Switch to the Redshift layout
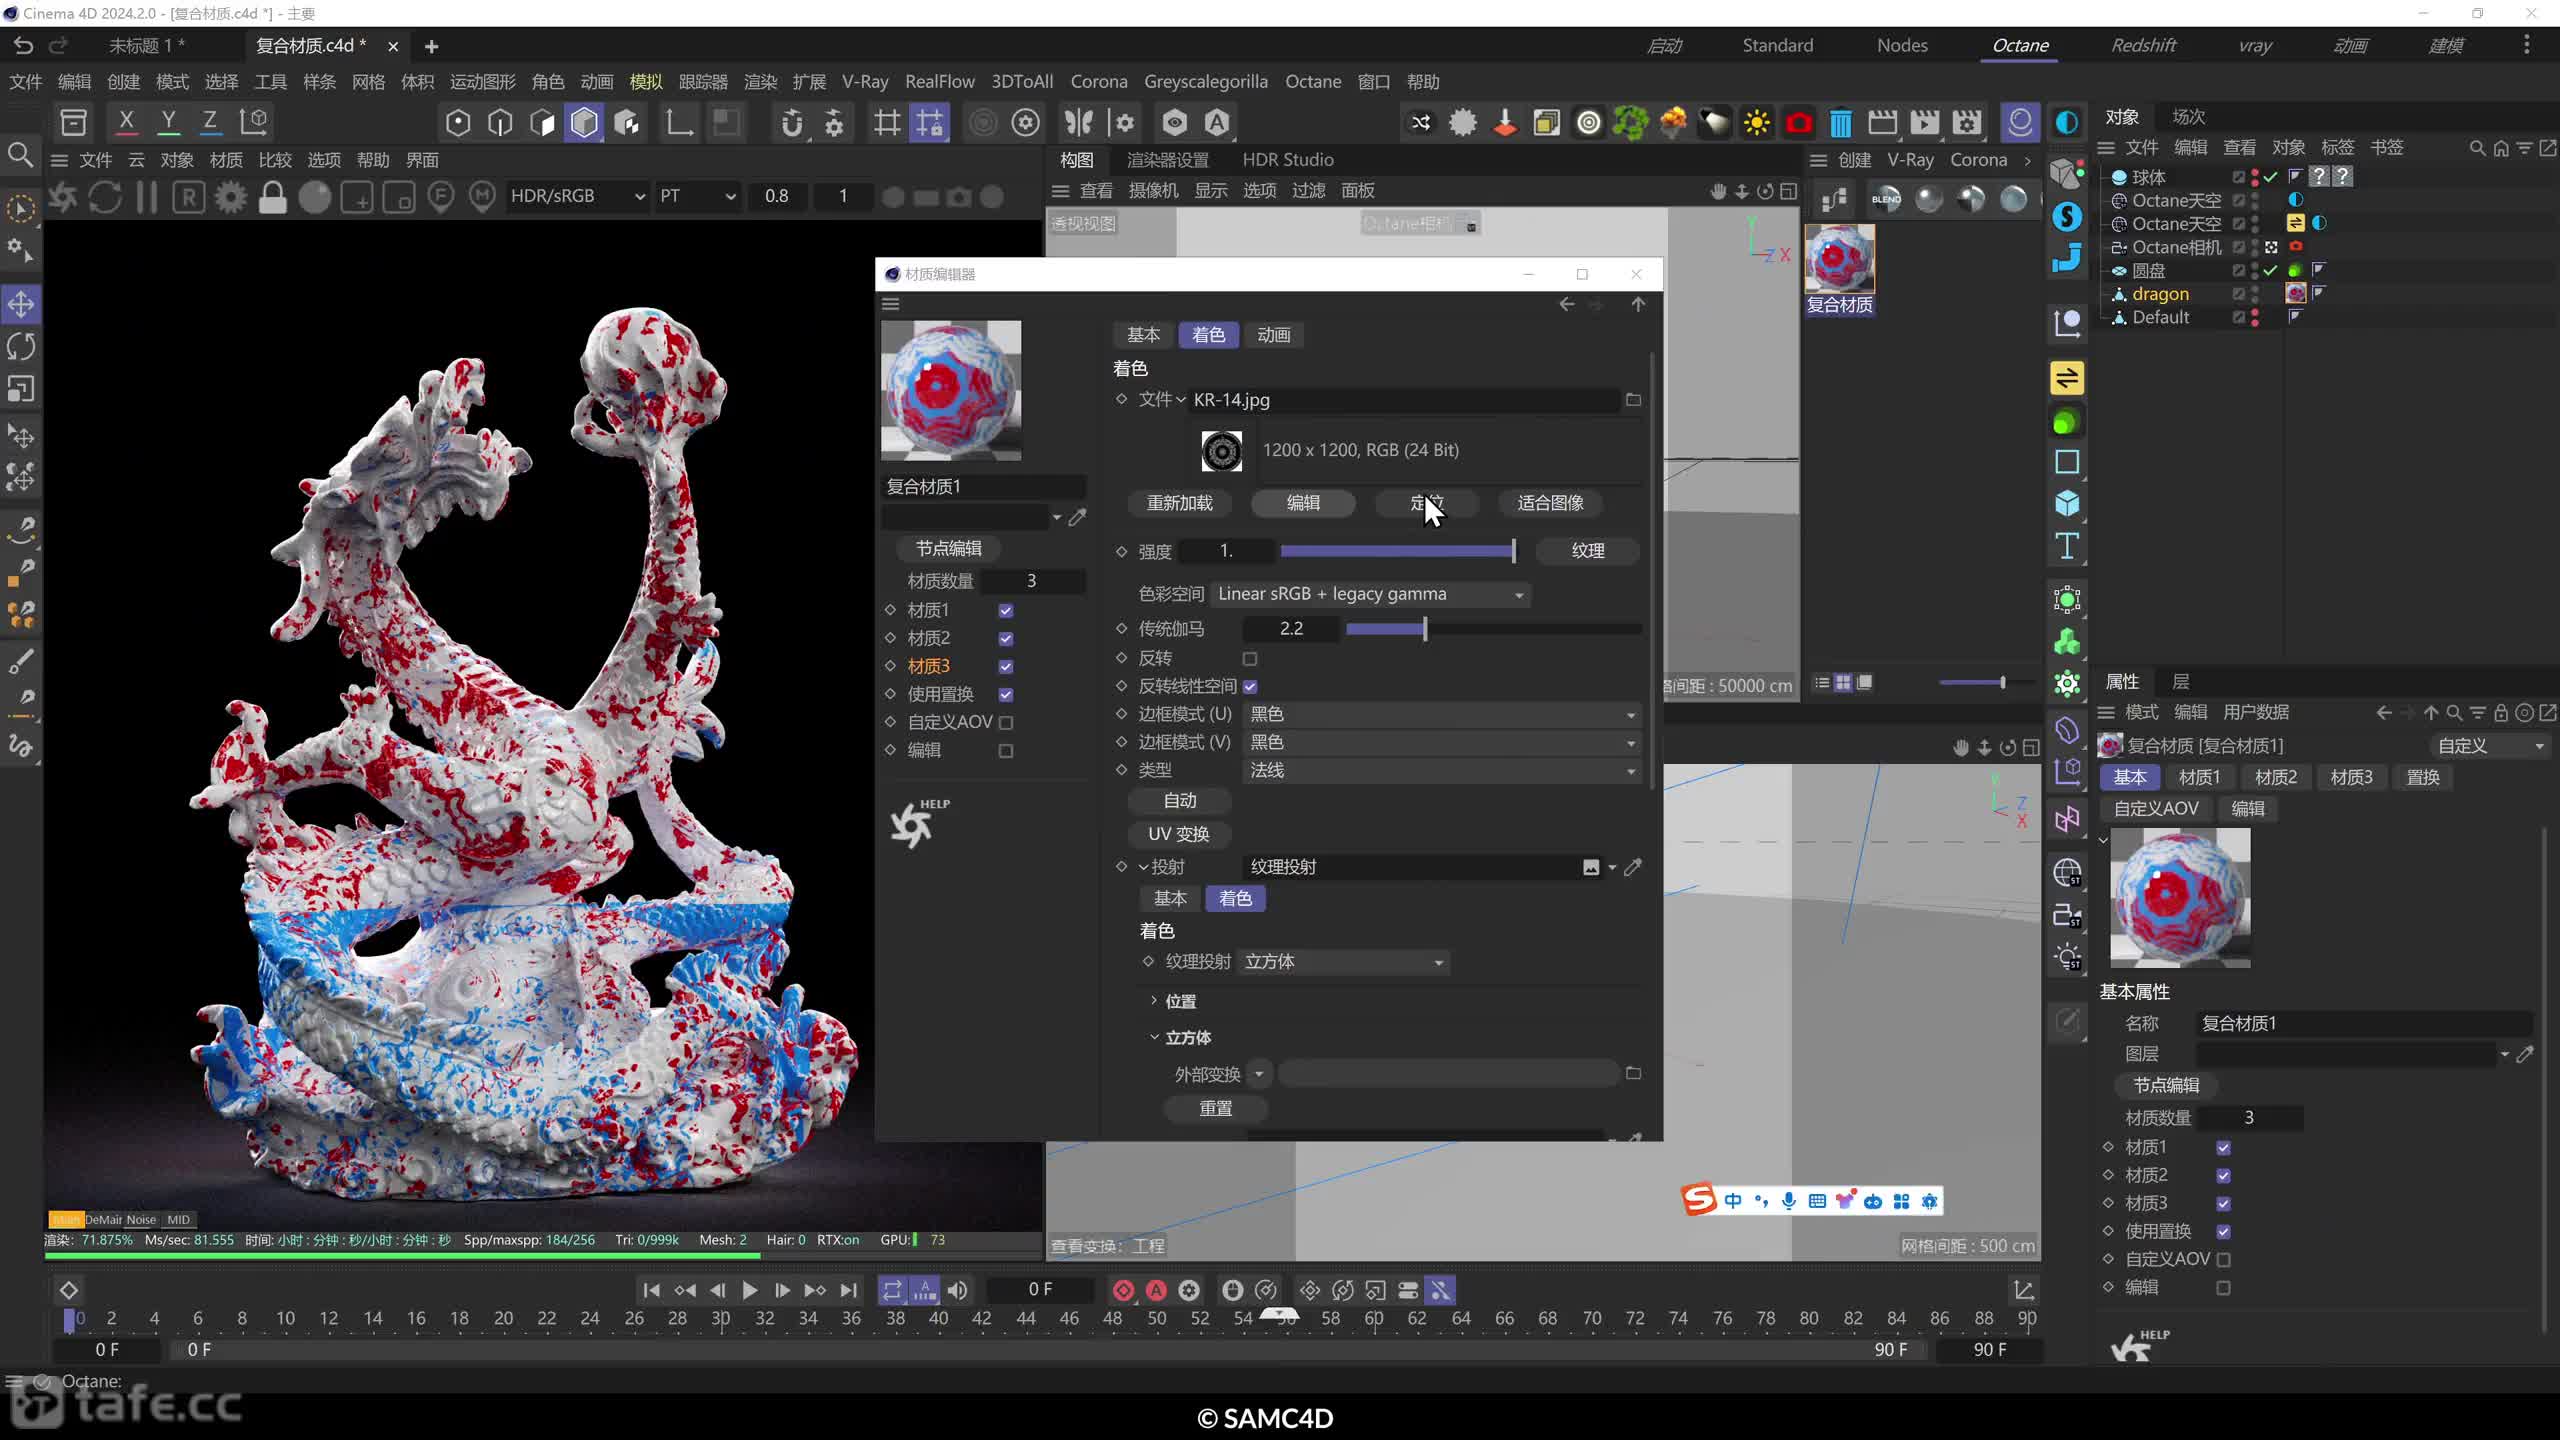The image size is (2560, 1440). point(2143,45)
